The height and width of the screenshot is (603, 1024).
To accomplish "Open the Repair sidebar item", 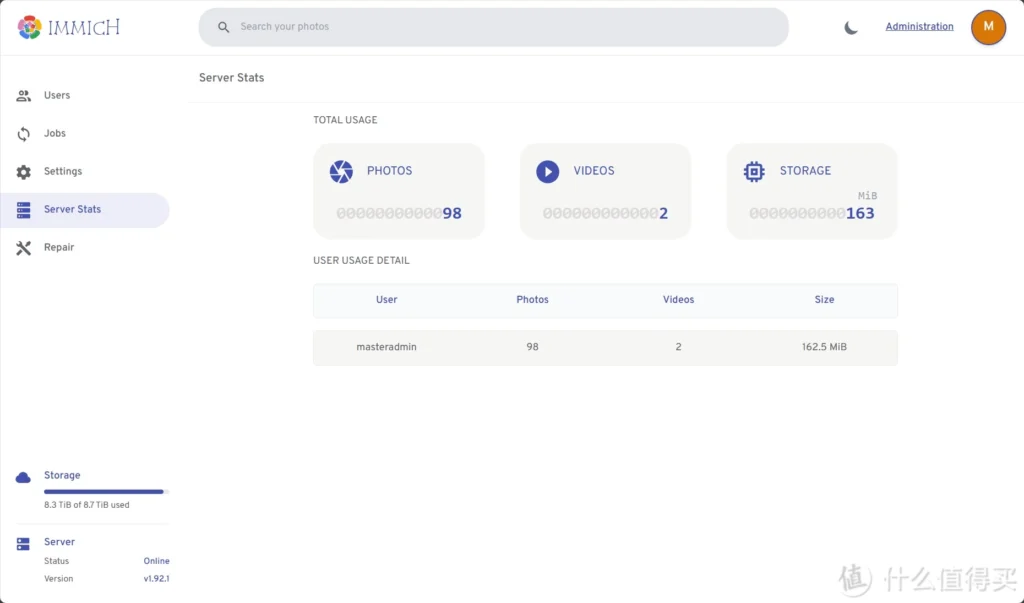I will [x=59, y=247].
